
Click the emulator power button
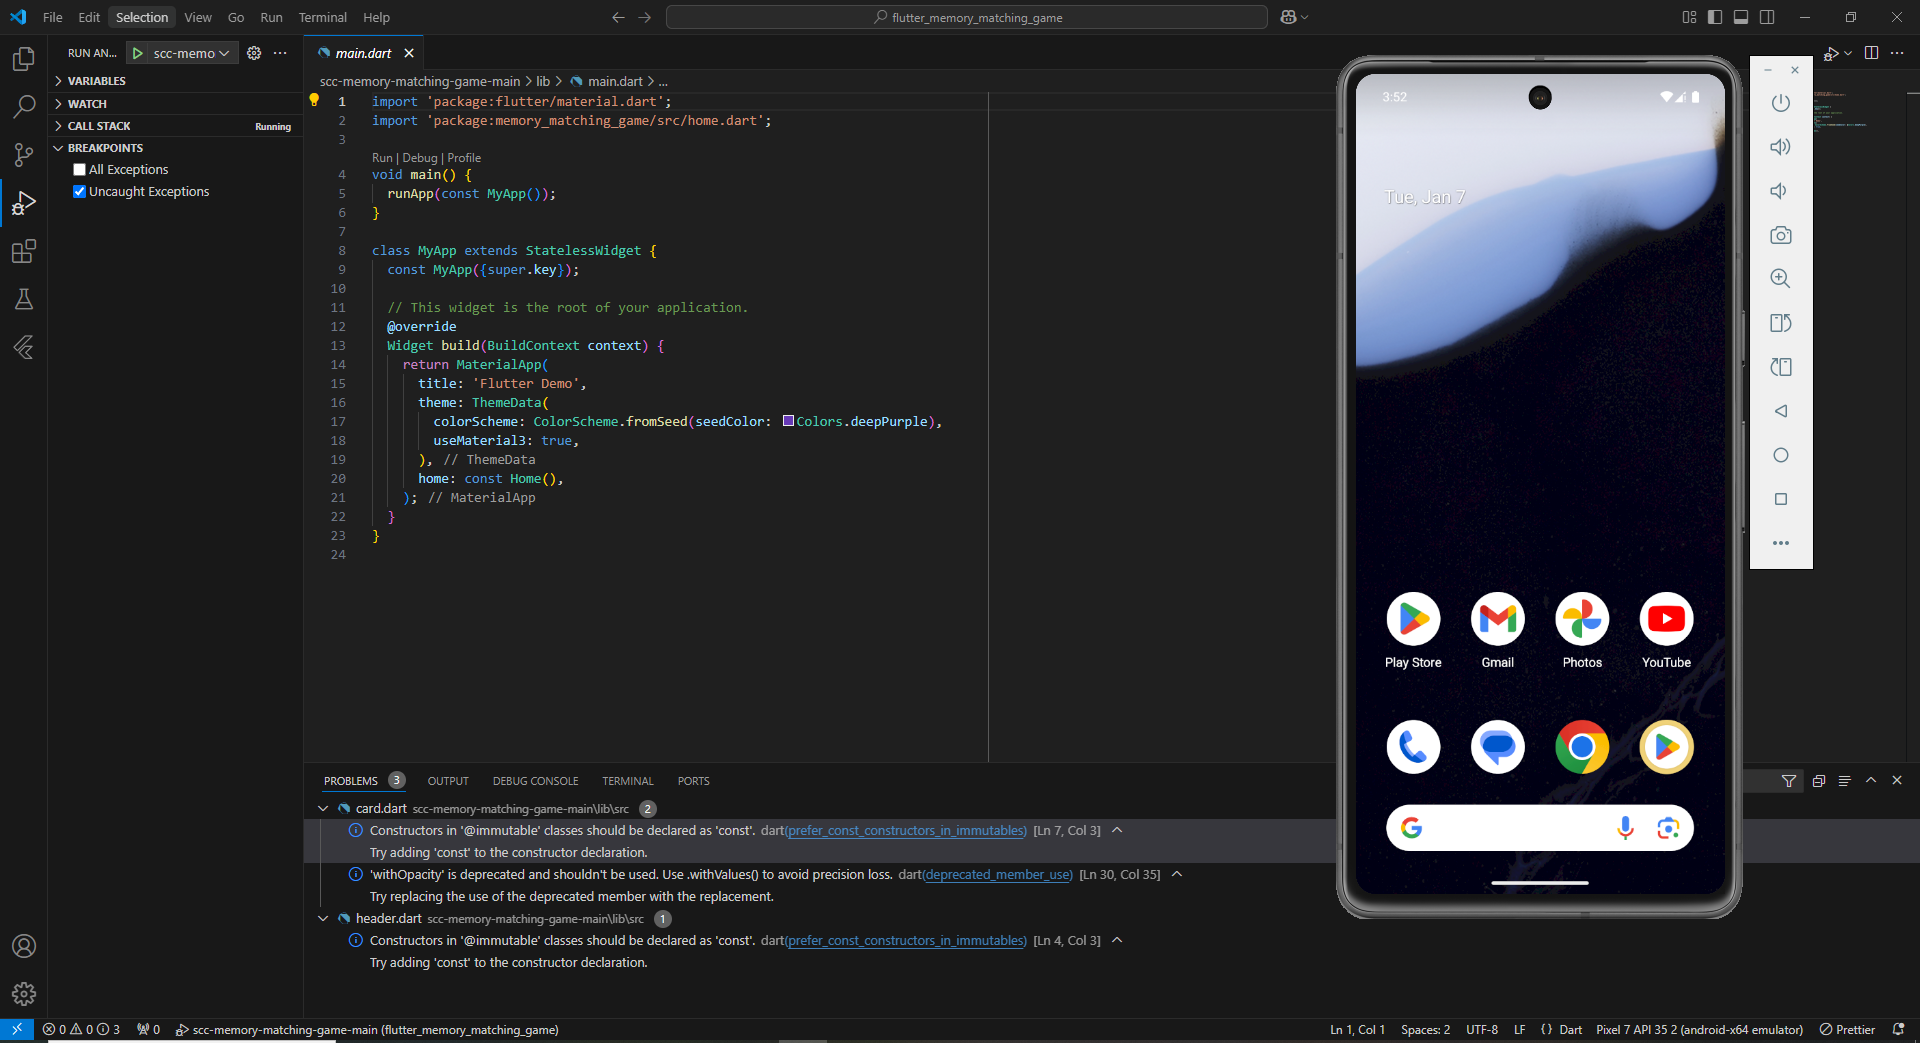(x=1781, y=103)
